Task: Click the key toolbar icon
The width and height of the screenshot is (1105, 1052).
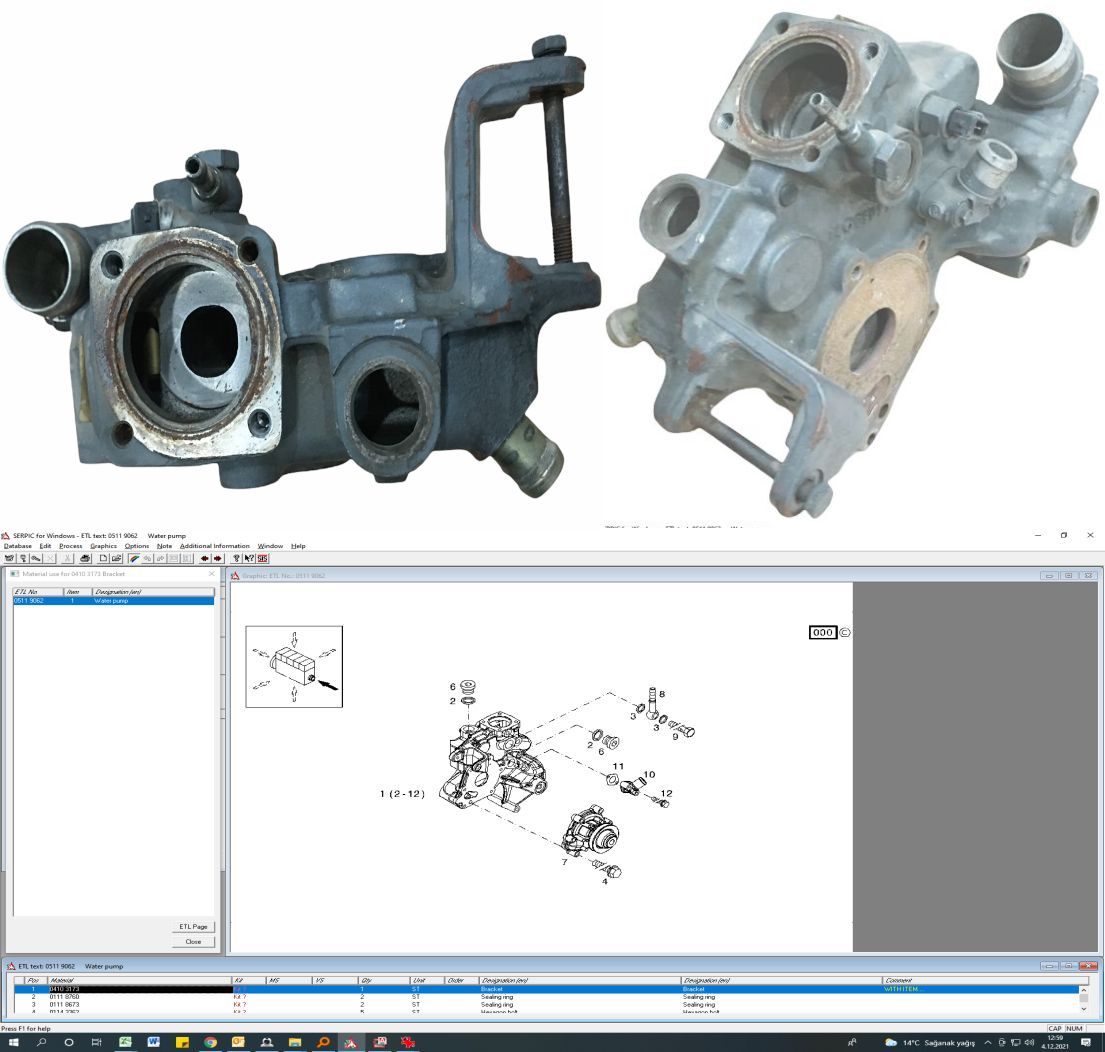Action: (x=36, y=558)
